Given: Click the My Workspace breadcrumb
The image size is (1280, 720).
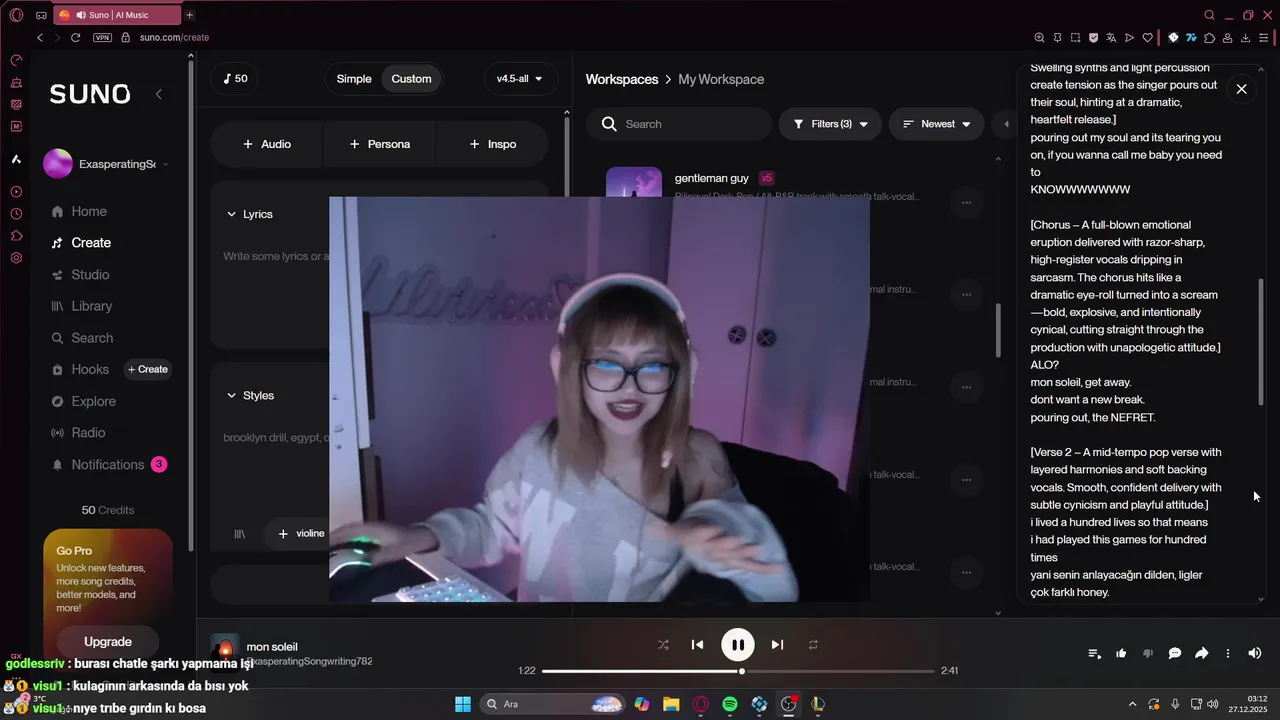Looking at the screenshot, I should (x=721, y=79).
